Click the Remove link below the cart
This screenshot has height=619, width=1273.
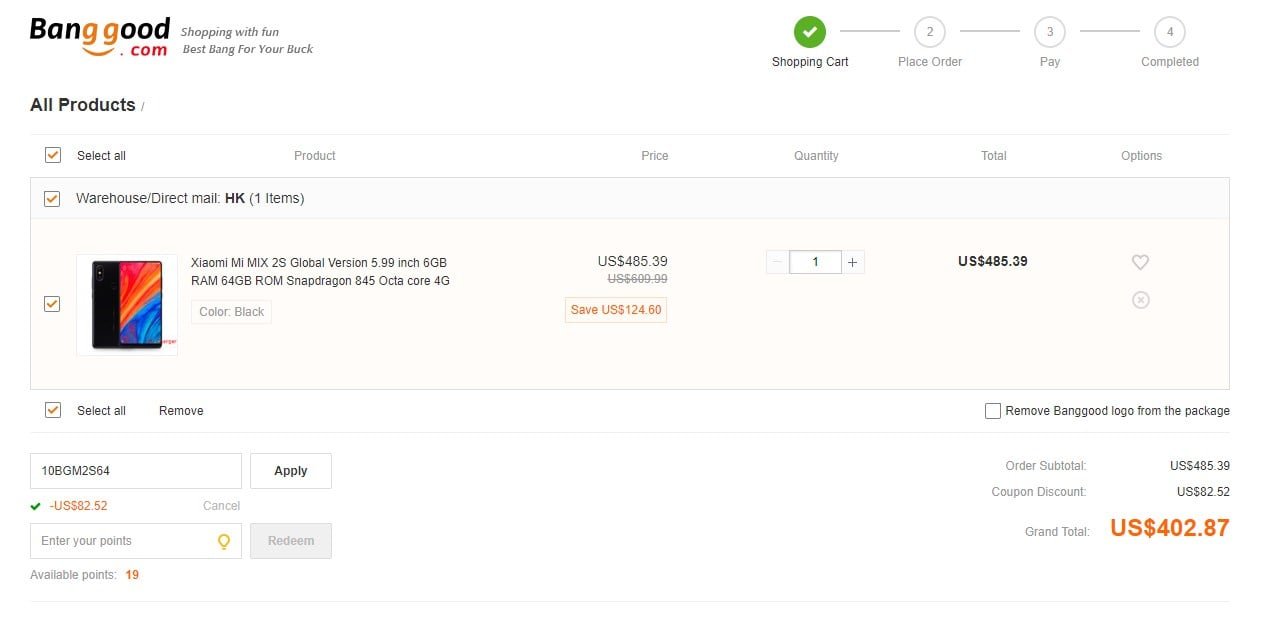(x=181, y=411)
